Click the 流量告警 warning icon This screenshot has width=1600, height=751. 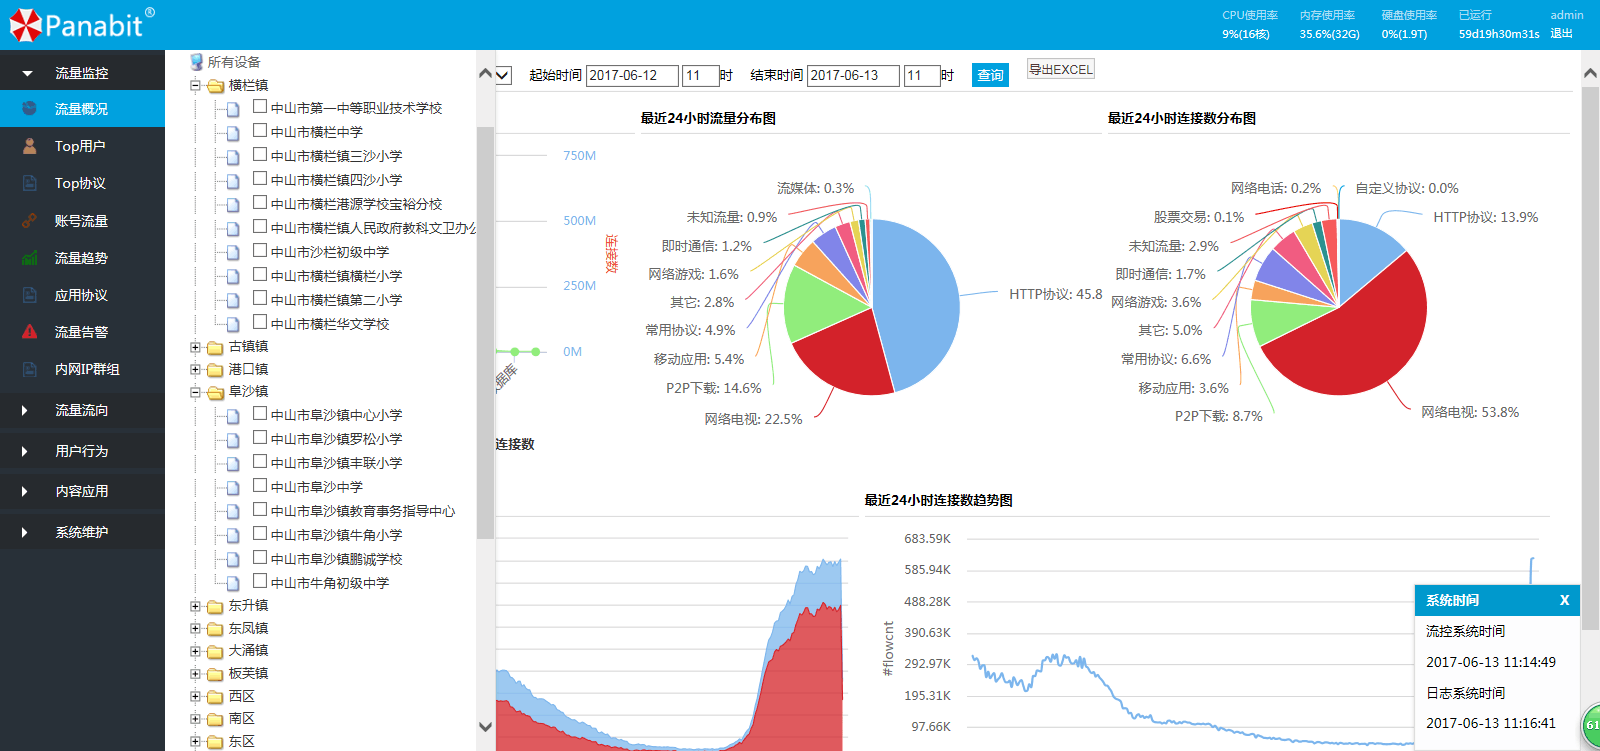pyautogui.click(x=29, y=332)
